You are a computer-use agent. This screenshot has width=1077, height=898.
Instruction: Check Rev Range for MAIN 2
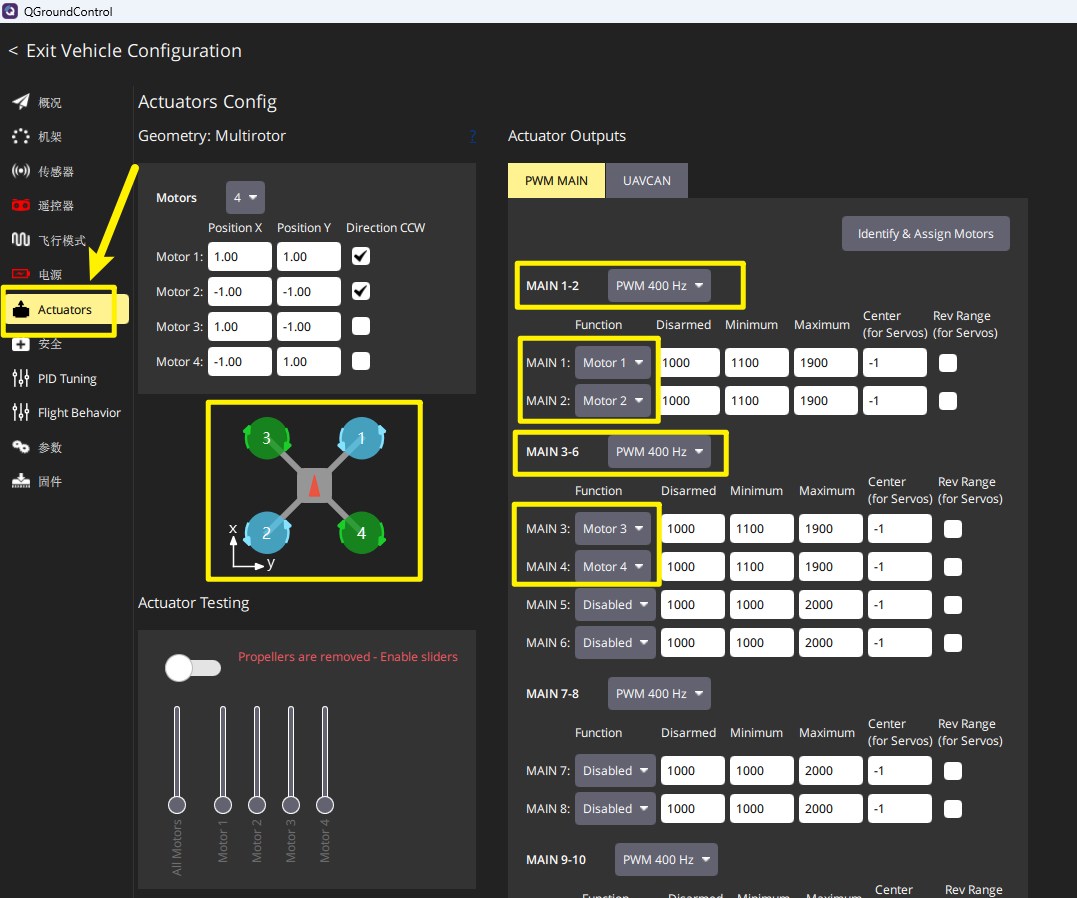[948, 401]
